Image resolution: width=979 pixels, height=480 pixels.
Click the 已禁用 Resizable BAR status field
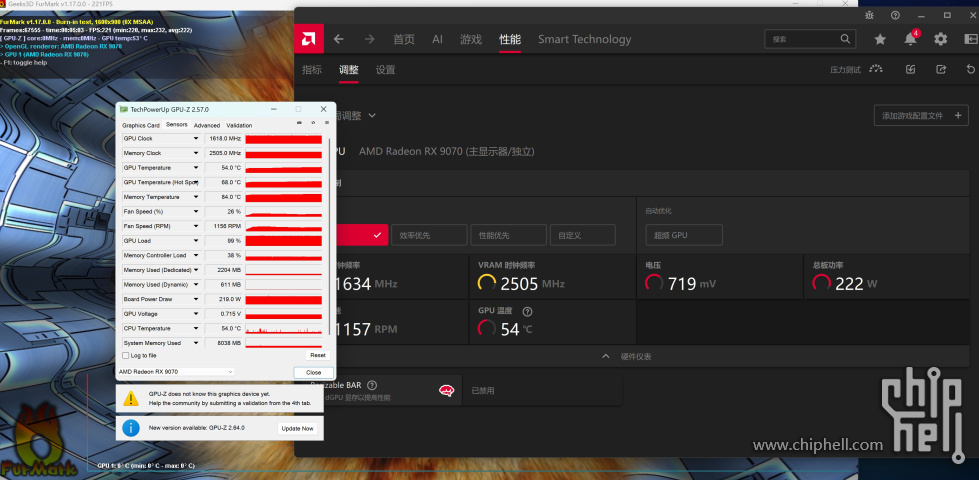click(x=542, y=391)
